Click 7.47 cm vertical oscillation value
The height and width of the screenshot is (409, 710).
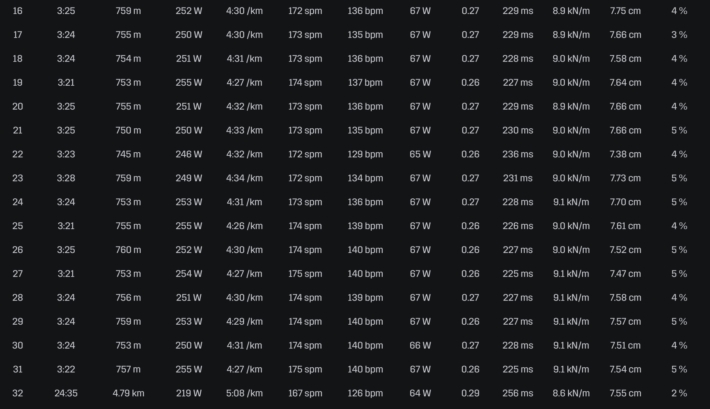(625, 274)
